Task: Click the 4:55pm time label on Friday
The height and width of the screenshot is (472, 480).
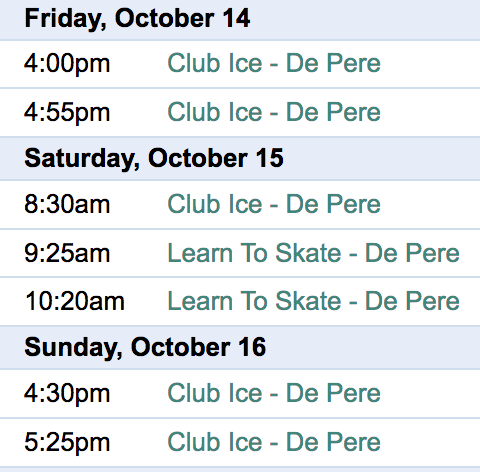Action: pos(67,113)
